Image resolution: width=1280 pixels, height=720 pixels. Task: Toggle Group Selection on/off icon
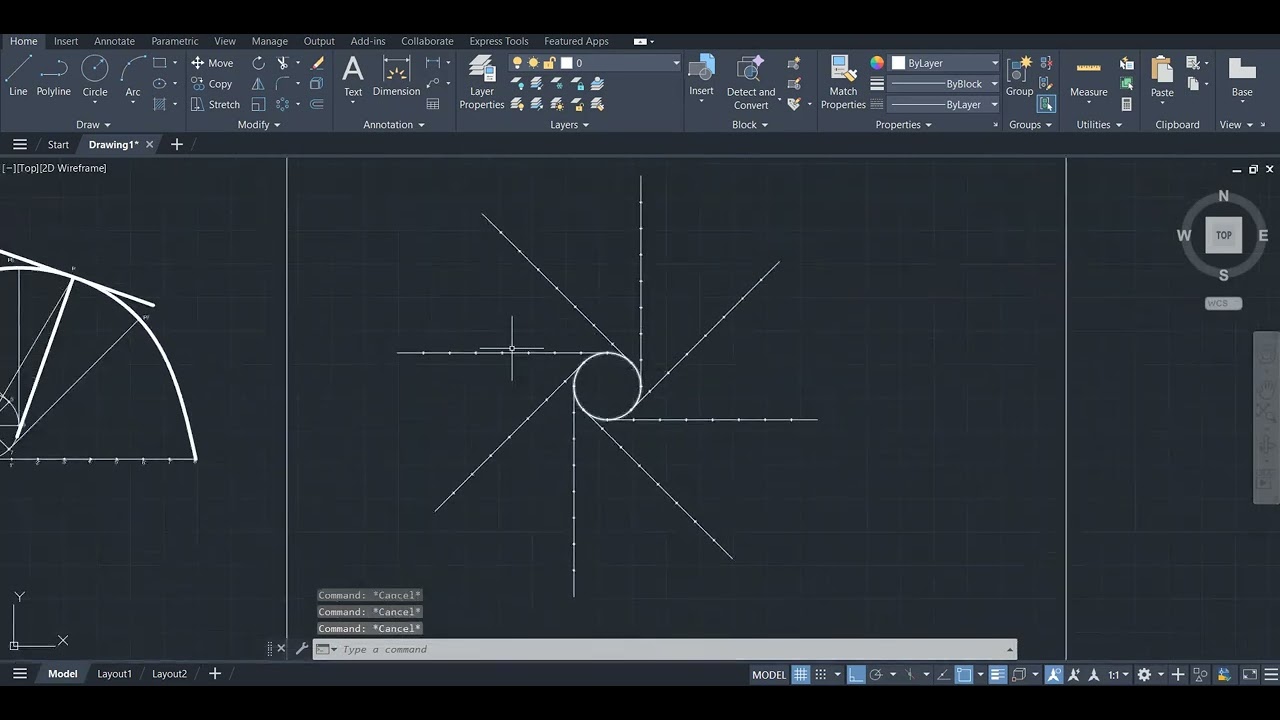point(1045,104)
